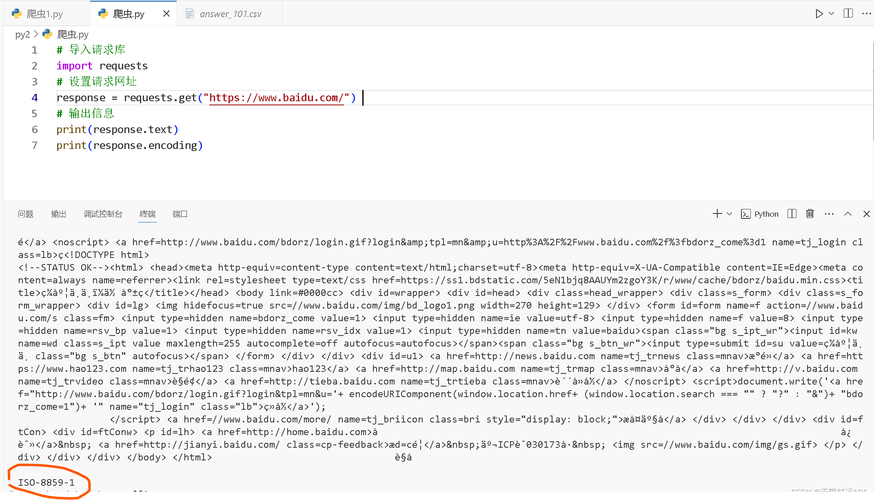Close the 爬虫.py editor tab
Image resolution: width=874 pixels, height=500 pixels.
point(166,14)
